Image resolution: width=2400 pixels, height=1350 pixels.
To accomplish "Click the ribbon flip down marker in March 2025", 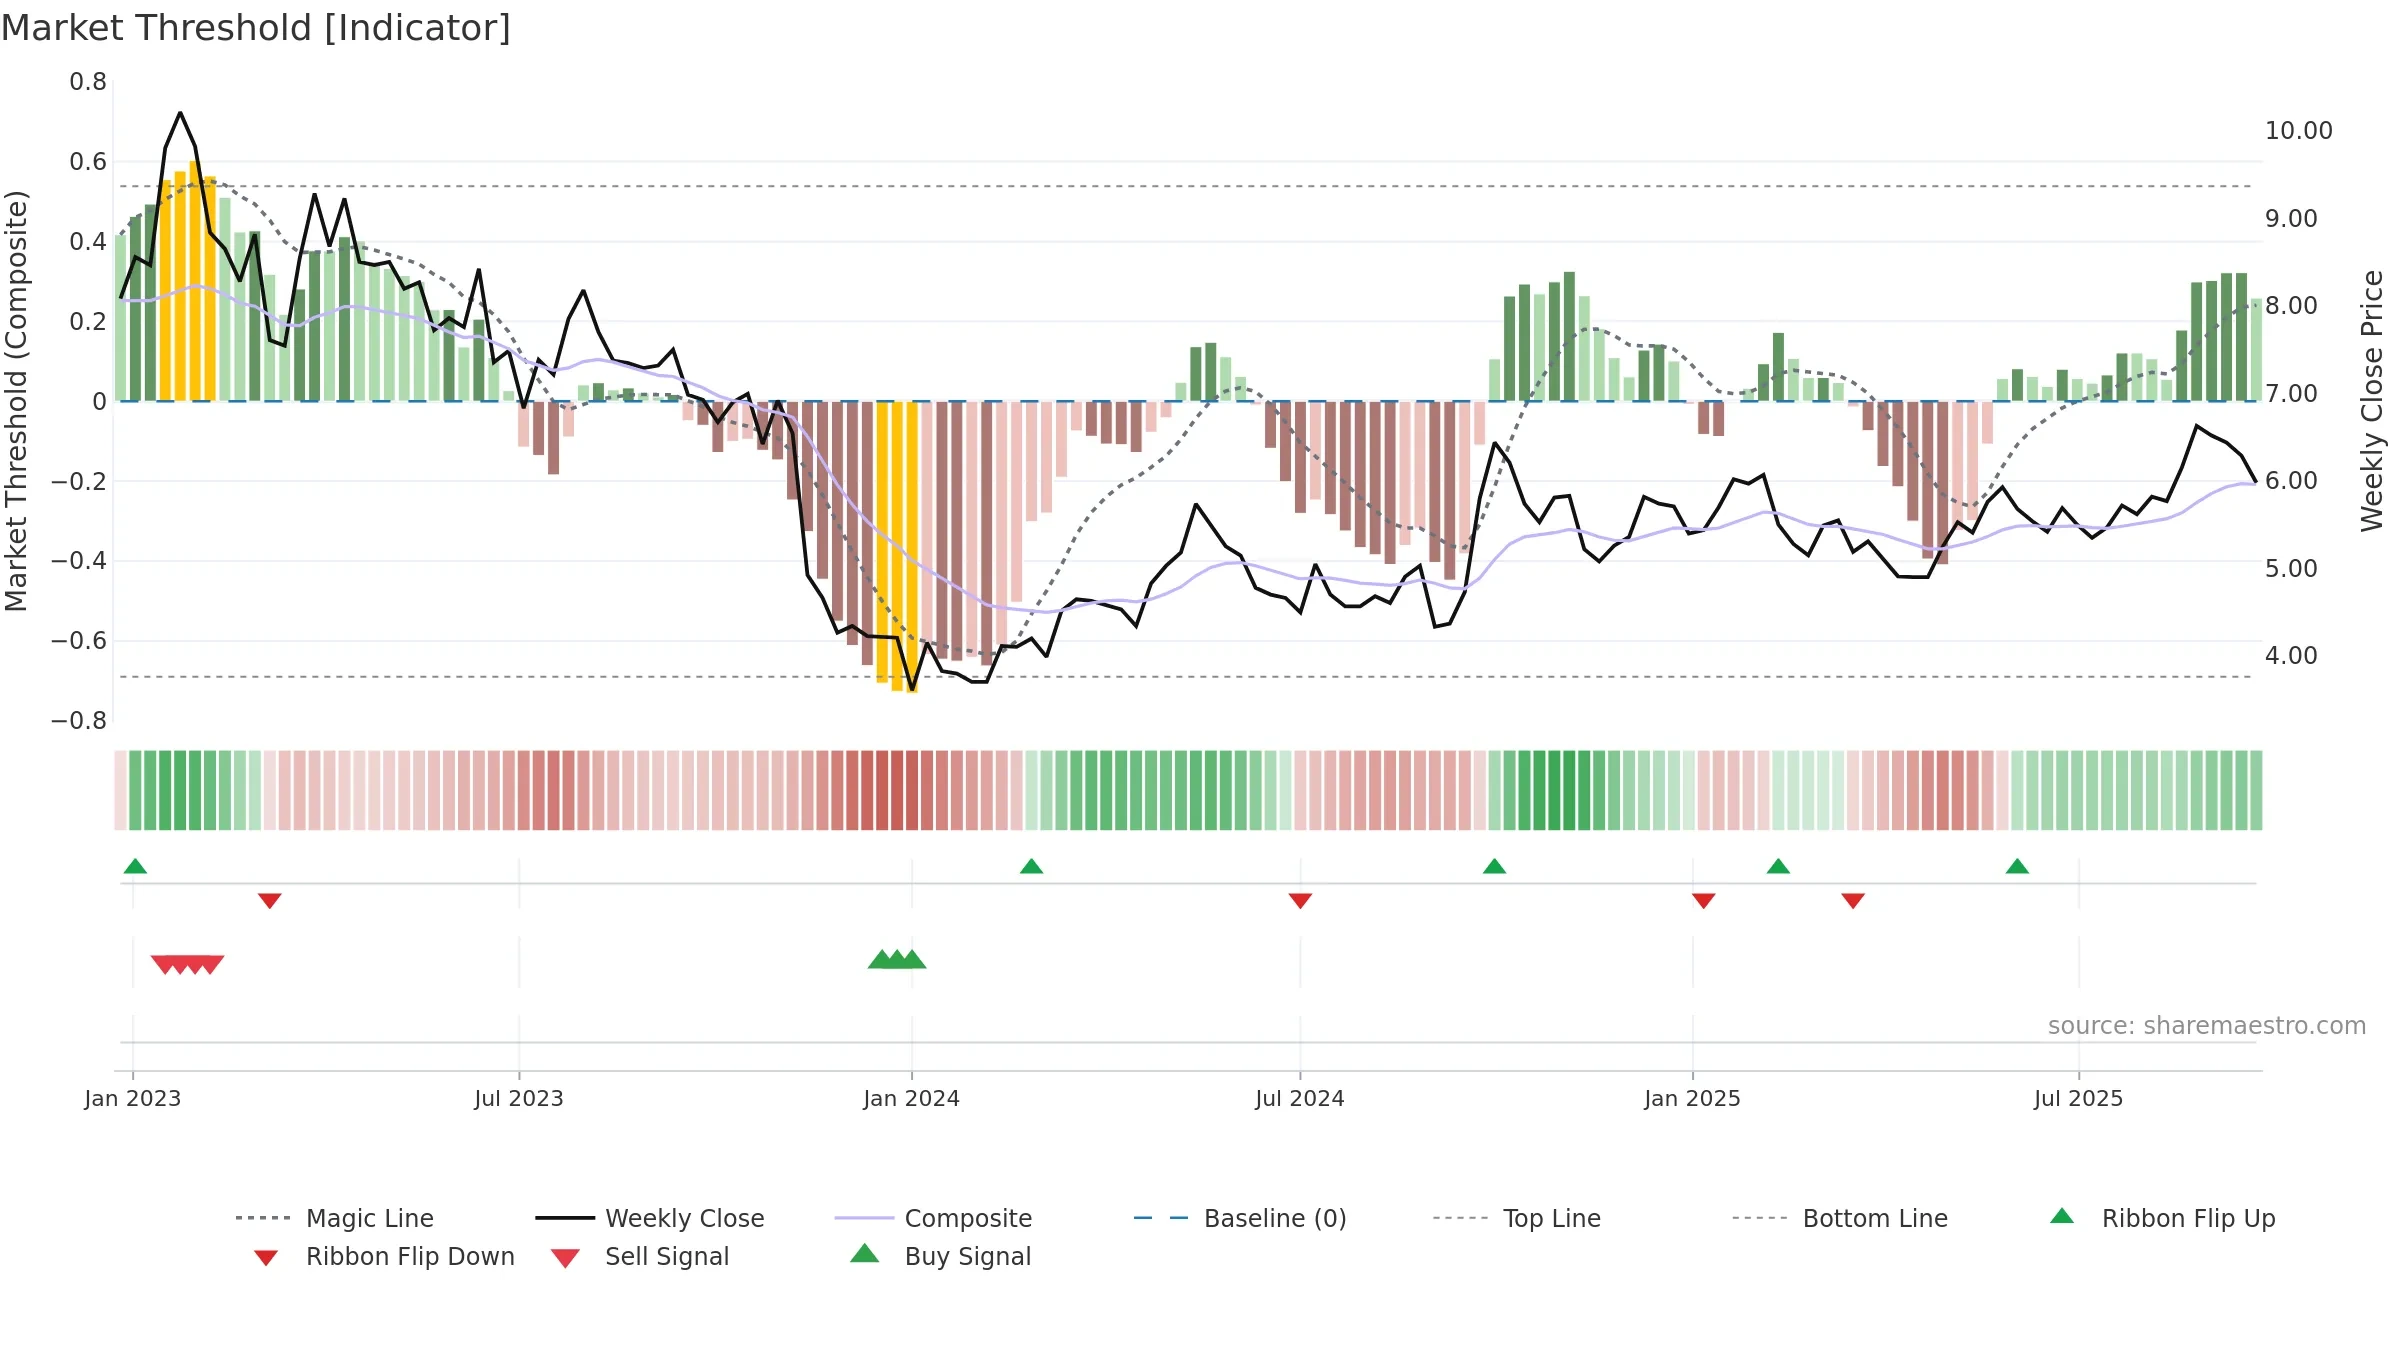I will [1853, 901].
